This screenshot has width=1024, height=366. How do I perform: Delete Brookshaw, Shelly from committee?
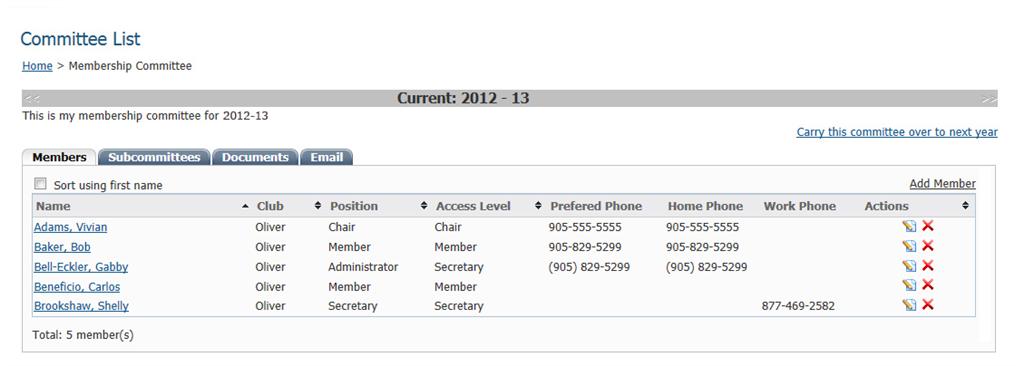tap(927, 305)
